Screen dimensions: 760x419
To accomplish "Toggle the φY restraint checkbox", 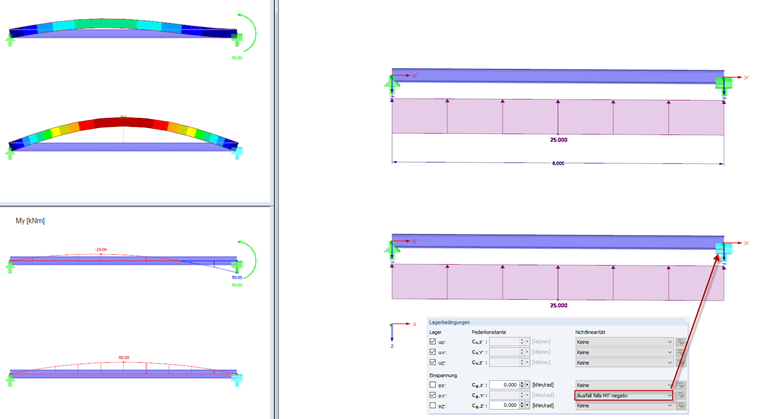I will click(x=432, y=395).
